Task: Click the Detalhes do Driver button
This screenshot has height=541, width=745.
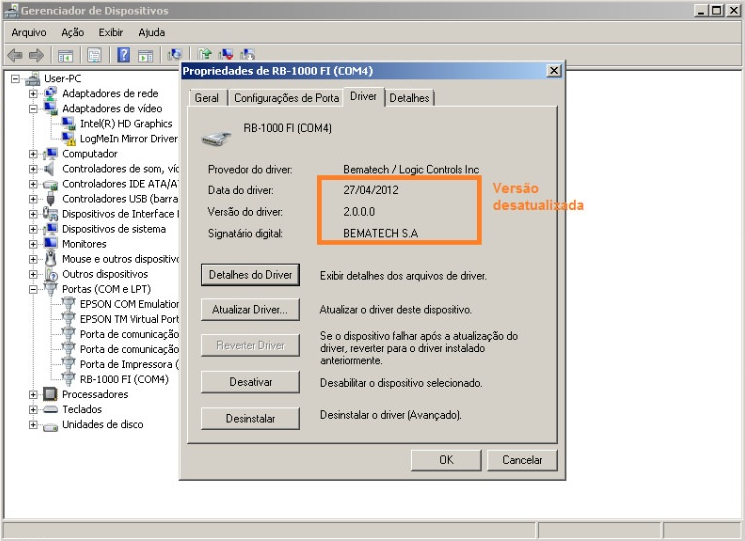Action: tap(250, 274)
